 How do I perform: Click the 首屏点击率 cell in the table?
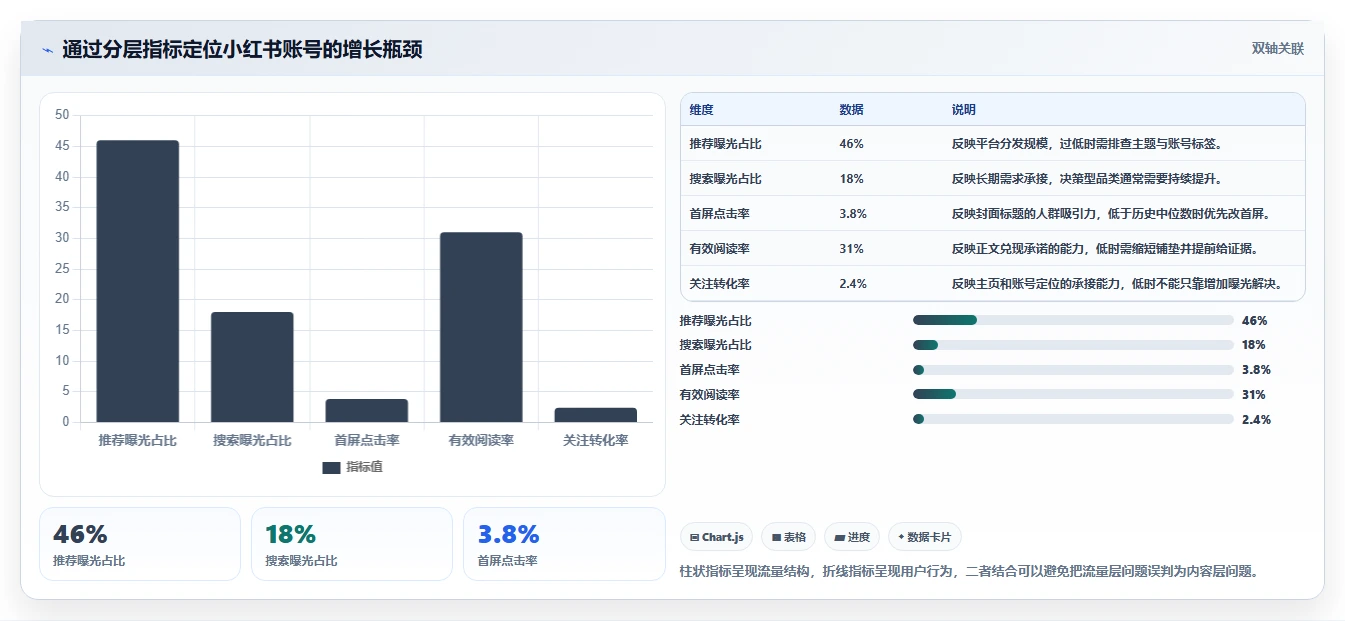[720, 214]
